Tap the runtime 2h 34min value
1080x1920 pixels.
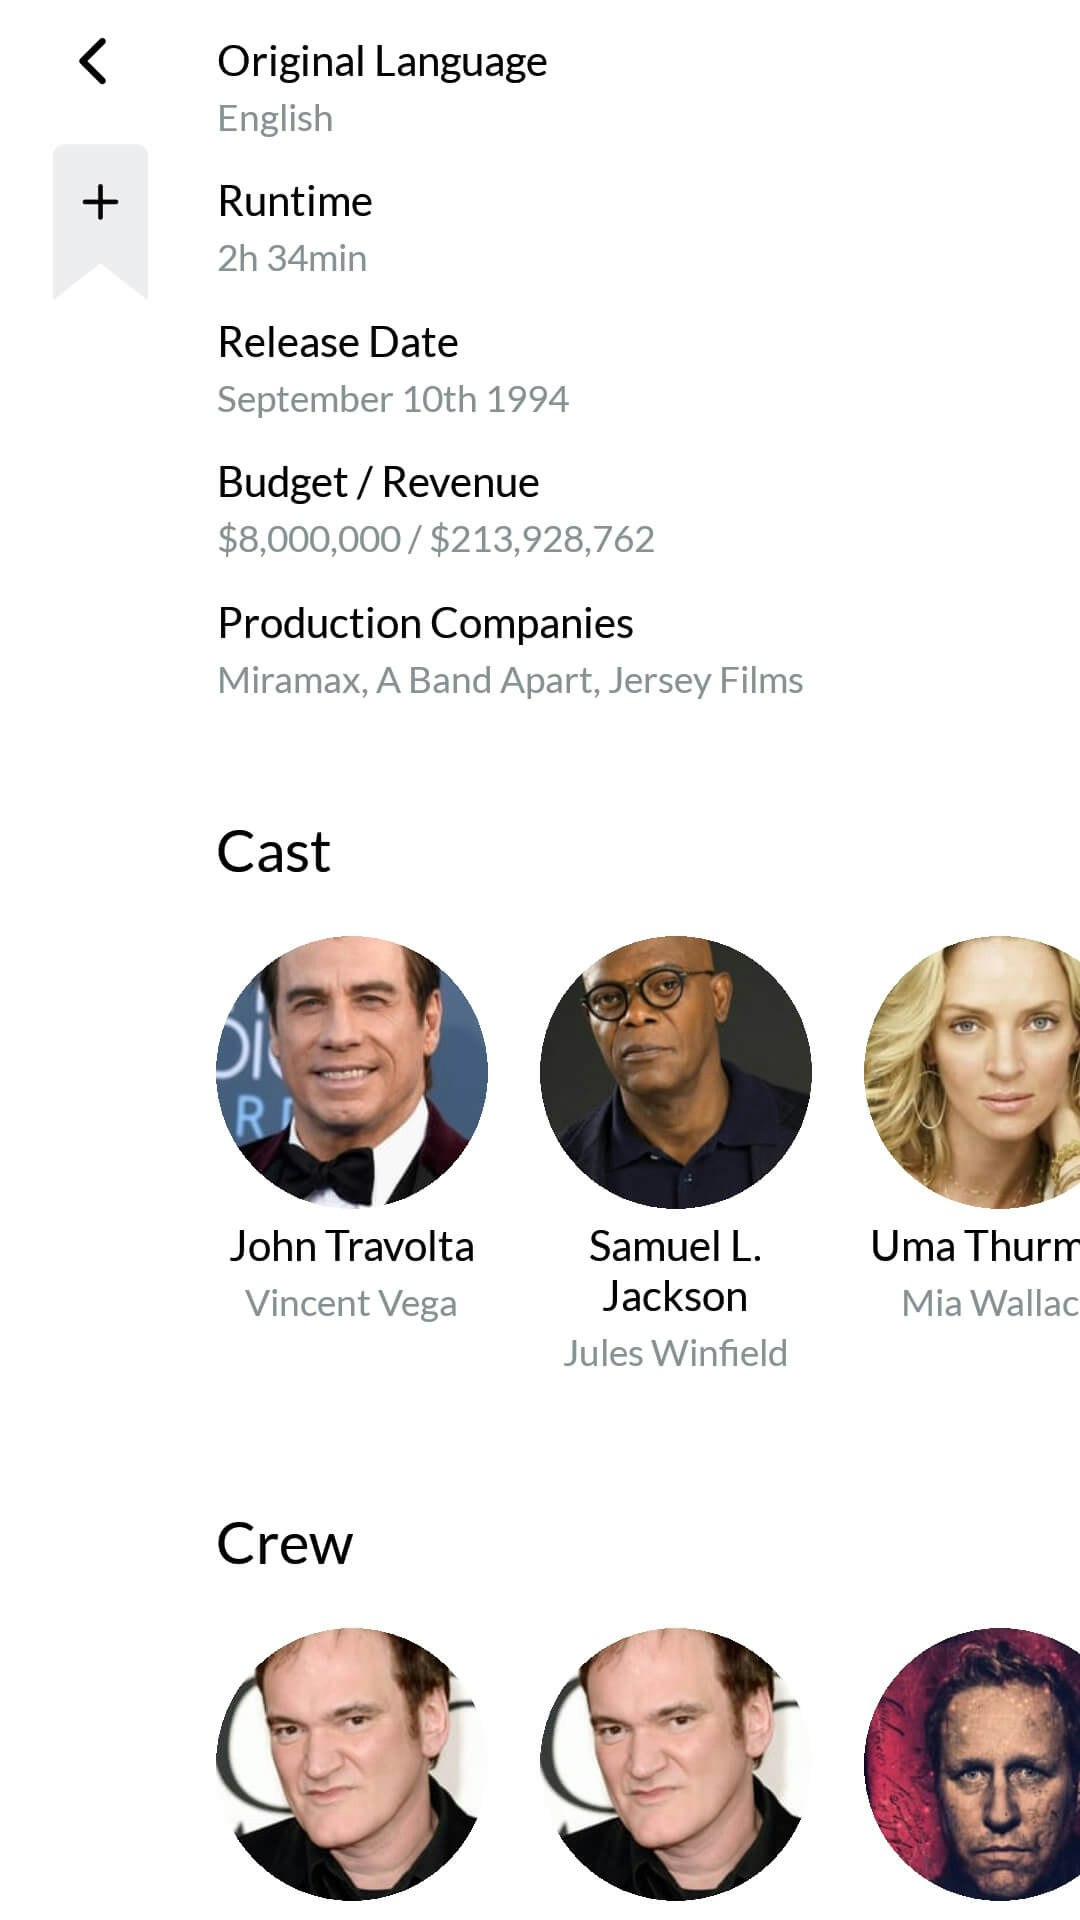(x=292, y=258)
